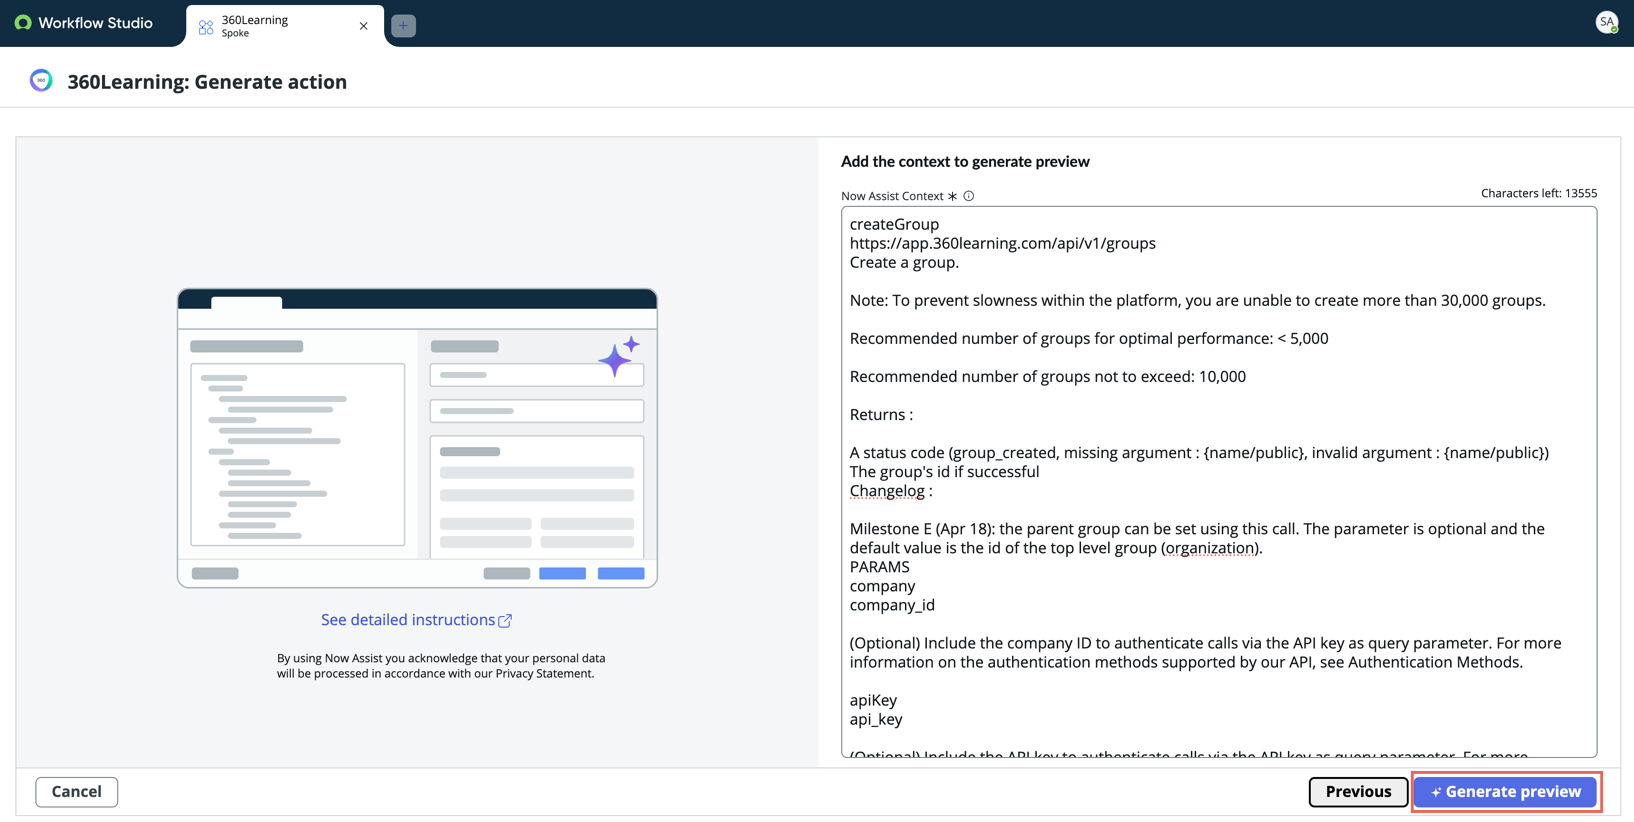
Task: Click the spoke icon in the 360Learning tab
Action: (206, 27)
